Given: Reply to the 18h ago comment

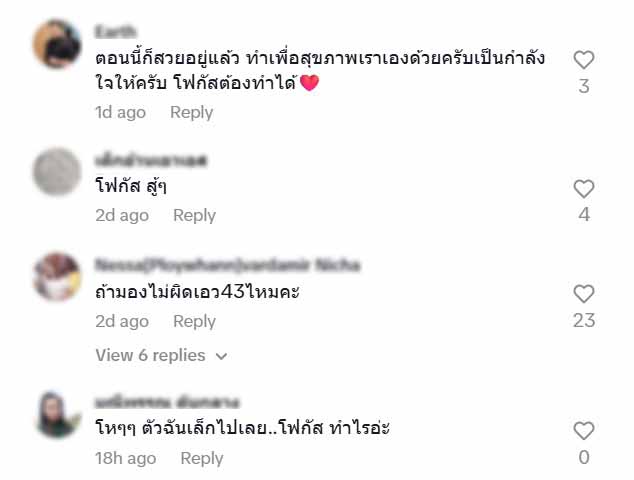Looking at the screenshot, I should click(x=202, y=459).
